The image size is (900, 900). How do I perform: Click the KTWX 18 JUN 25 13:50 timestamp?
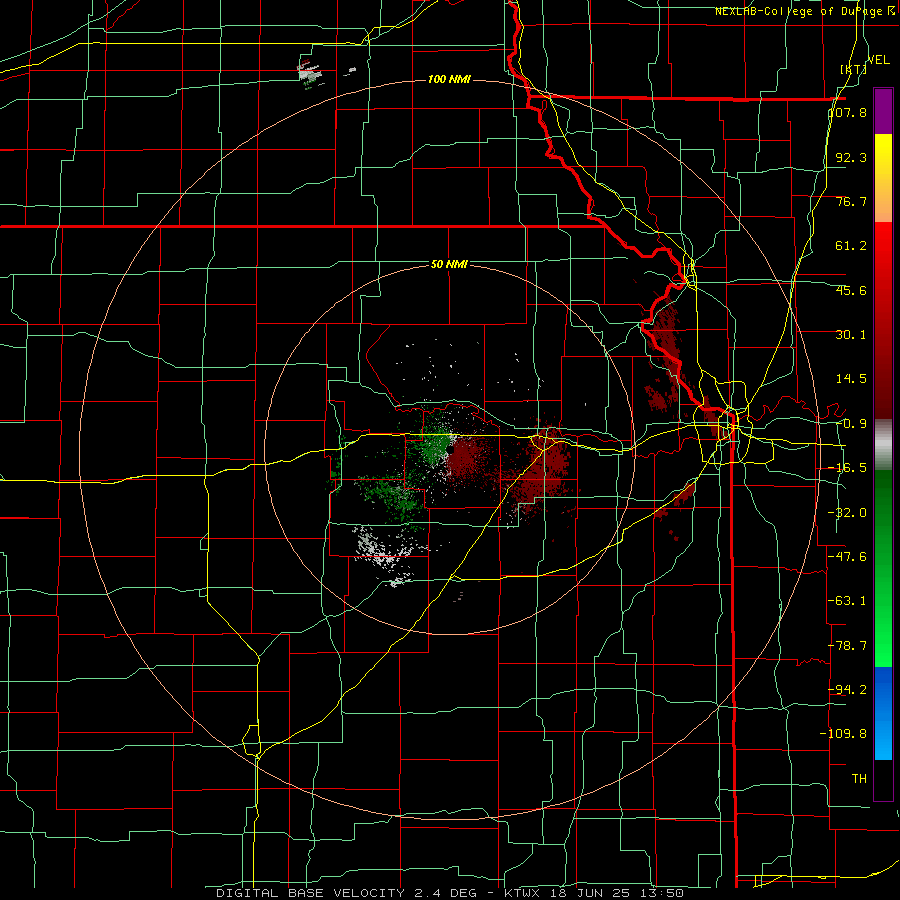pyautogui.click(x=594, y=893)
